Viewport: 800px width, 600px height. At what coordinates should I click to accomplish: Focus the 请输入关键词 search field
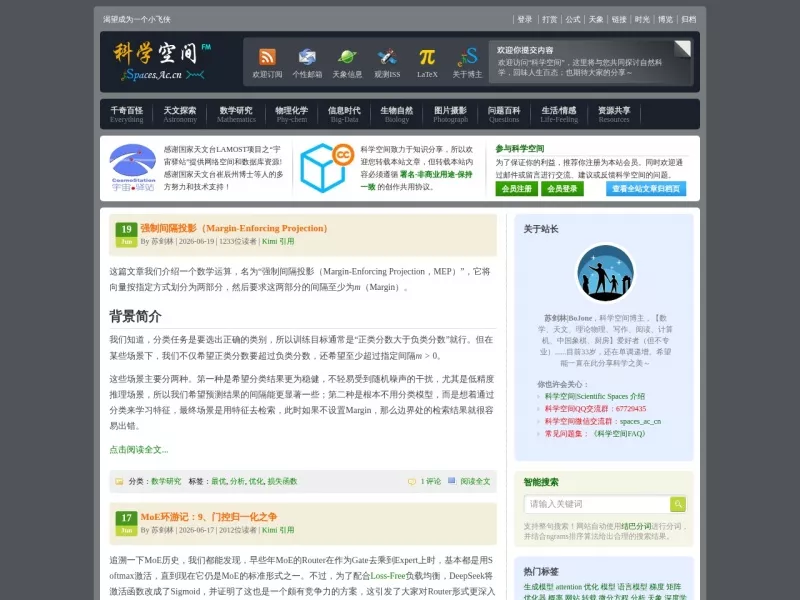coord(597,504)
